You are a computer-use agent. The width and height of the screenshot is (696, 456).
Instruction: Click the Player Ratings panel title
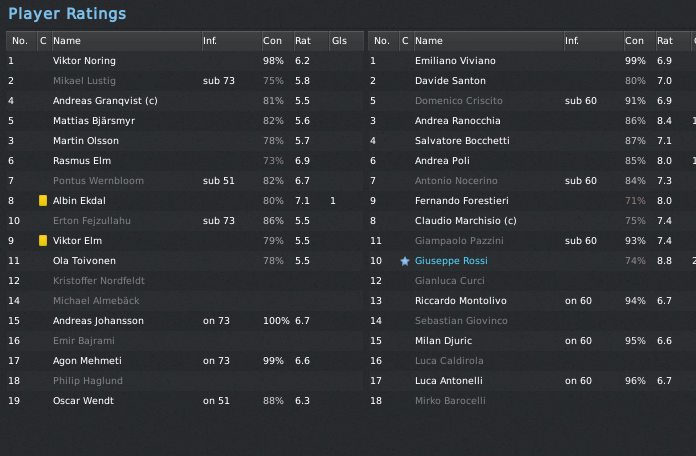(x=67, y=14)
